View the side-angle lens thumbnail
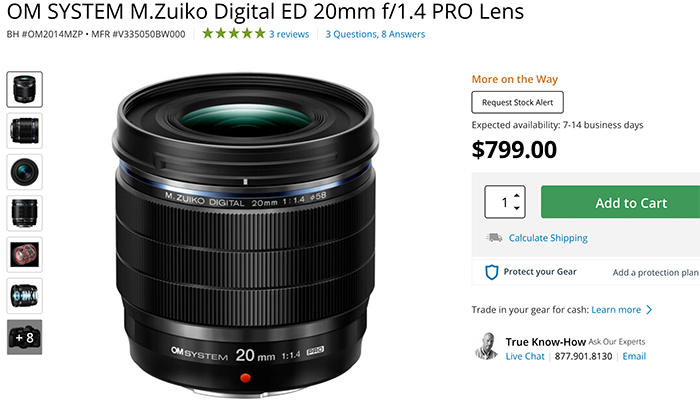This screenshot has height=405, width=700. [x=25, y=131]
